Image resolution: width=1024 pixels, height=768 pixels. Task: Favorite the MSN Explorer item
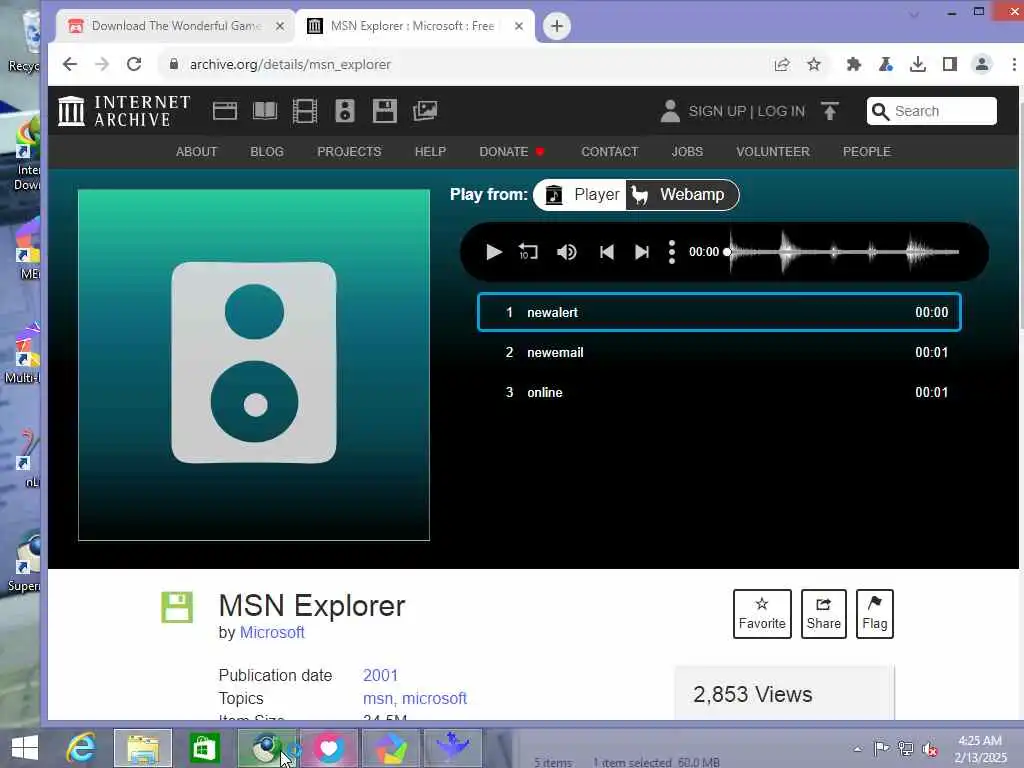[762, 614]
